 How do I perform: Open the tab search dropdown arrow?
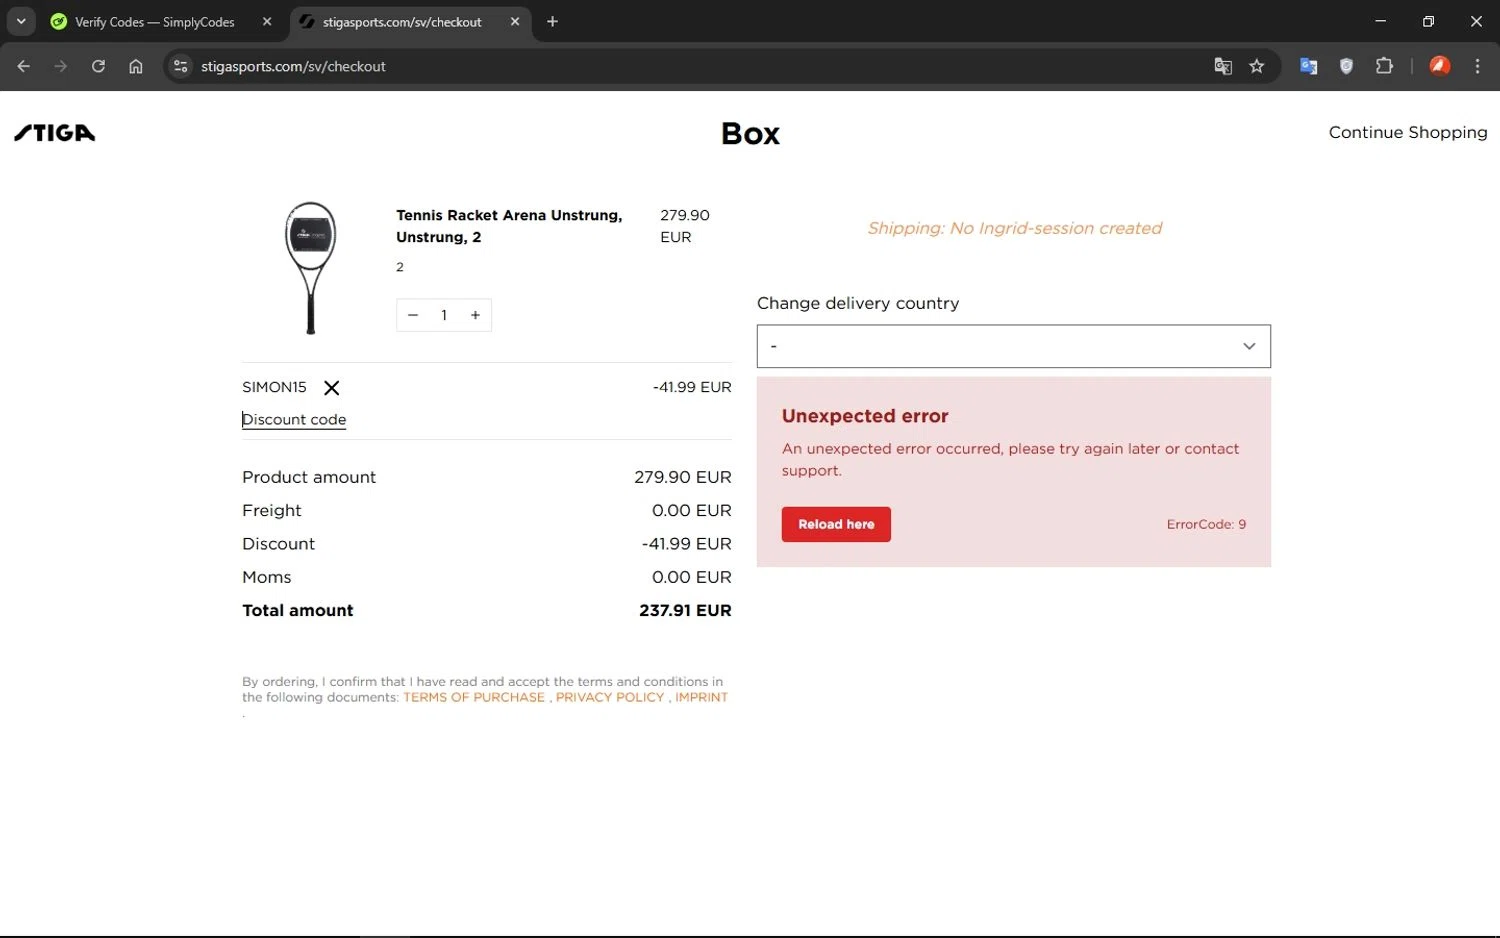click(20, 21)
